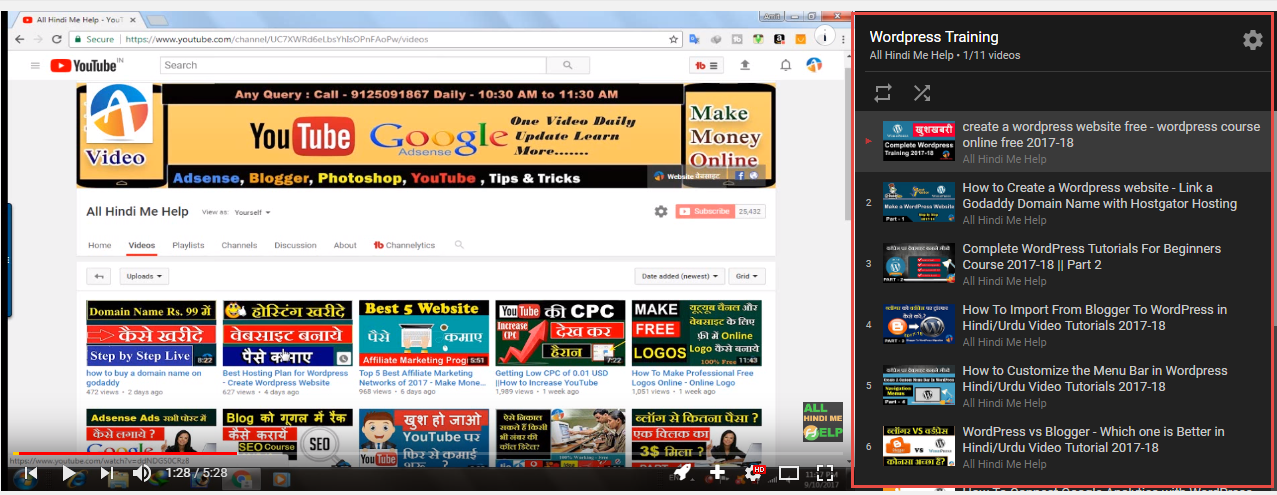Open the channel Home tab
This screenshot has height=495, width=1277.
100,245
